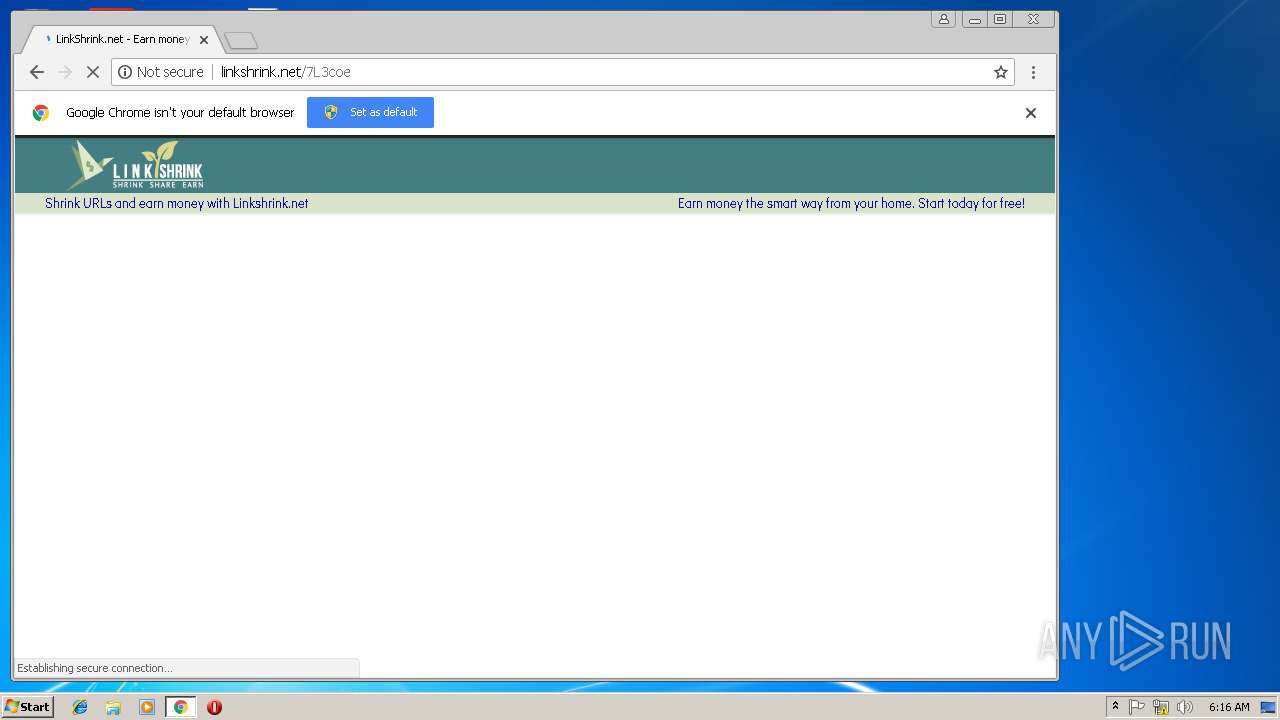Screen dimensions: 1280x720
Task: Launch Internet Explorer from taskbar
Action: pos(80,707)
